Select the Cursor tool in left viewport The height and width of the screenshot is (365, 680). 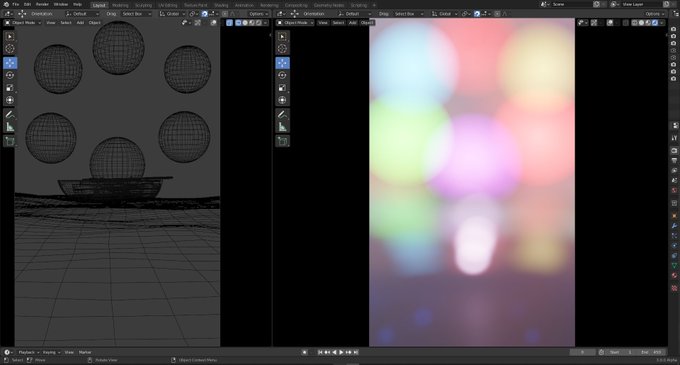tap(10, 49)
